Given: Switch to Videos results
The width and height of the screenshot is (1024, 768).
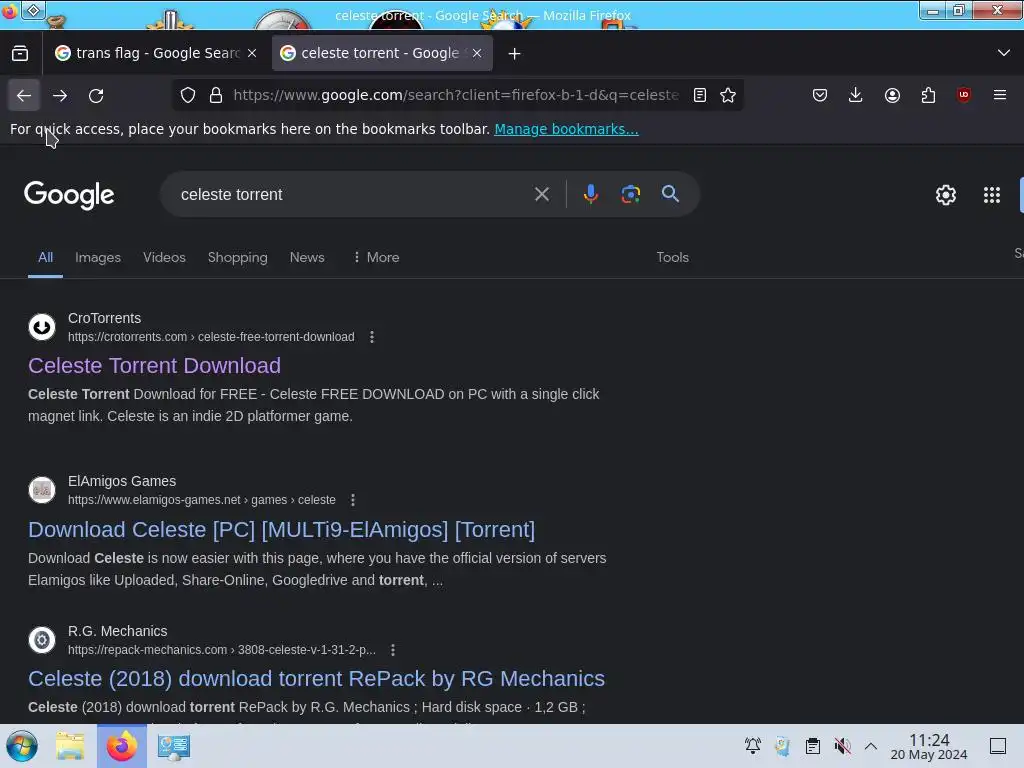Looking at the screenshot, I should tap(164, 257).
